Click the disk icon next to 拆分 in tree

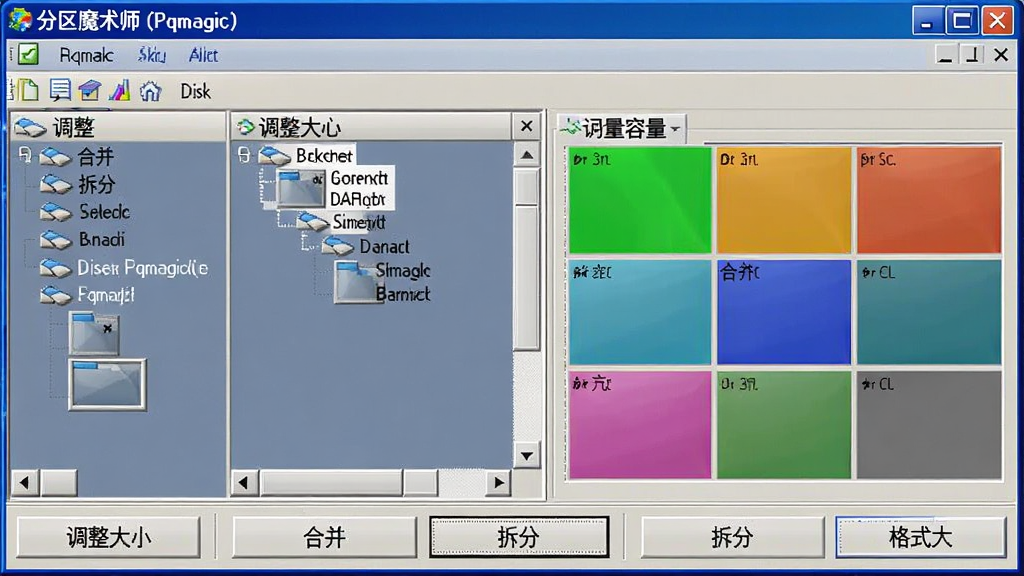[x=56, y=185]
